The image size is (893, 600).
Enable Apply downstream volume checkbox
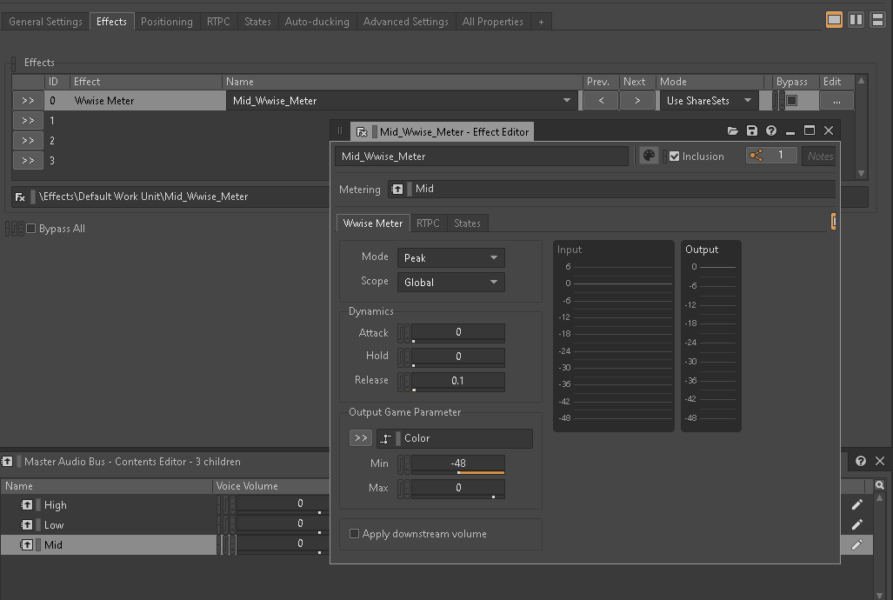(354, 534)
